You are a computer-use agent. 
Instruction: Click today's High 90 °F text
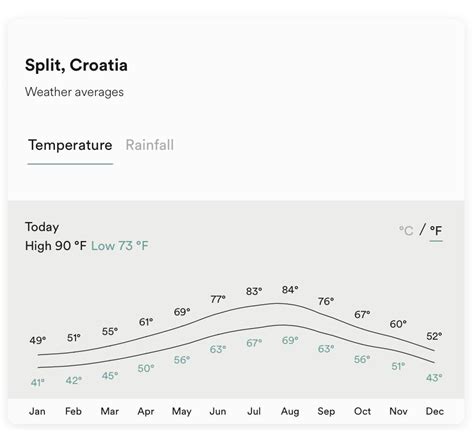coord(56,246)
